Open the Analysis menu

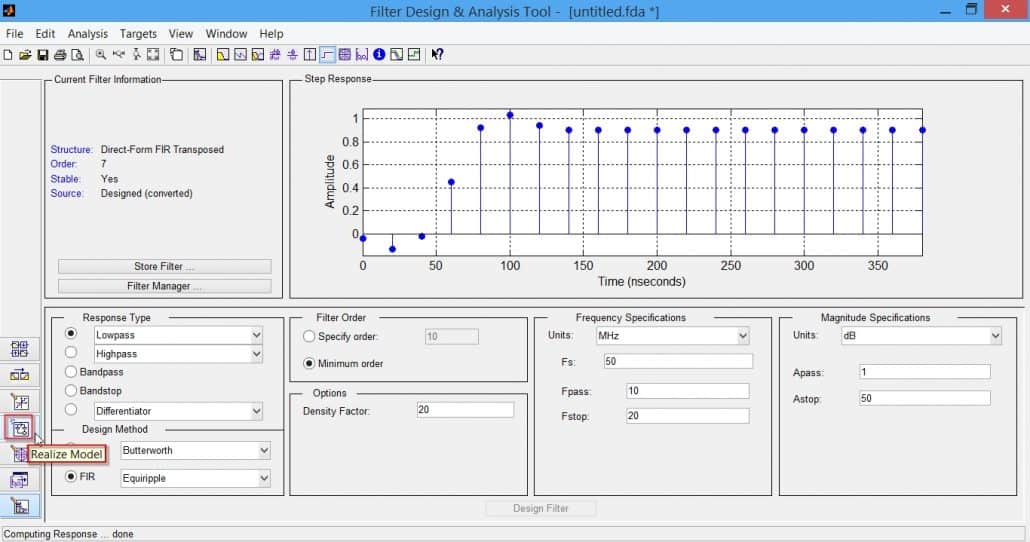87,34
